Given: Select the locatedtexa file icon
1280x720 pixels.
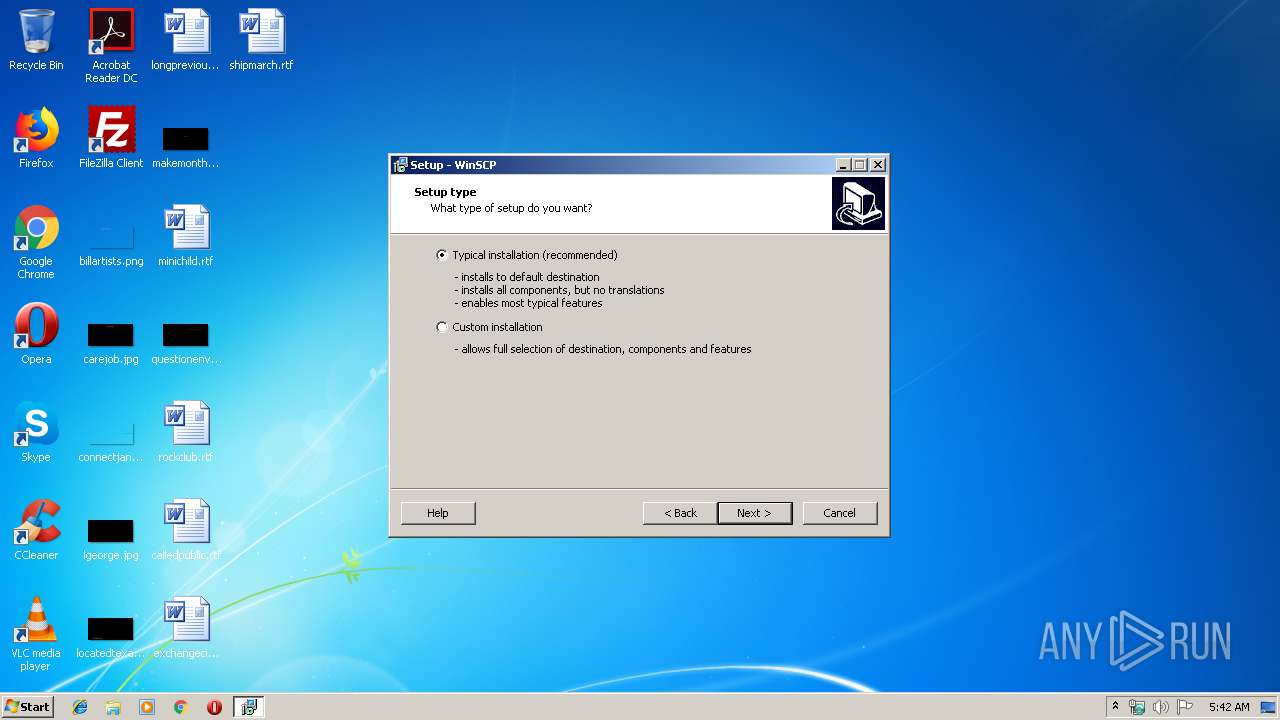Looking at the screenshot, I should click(111, 637).
